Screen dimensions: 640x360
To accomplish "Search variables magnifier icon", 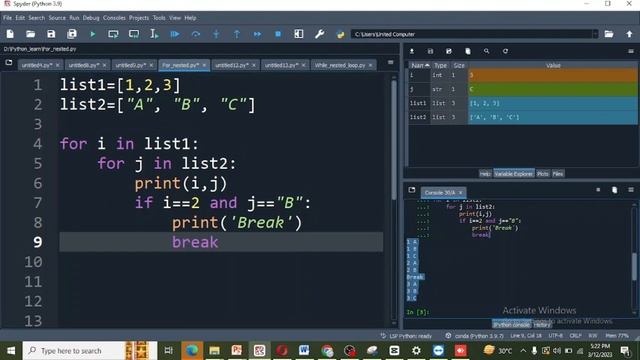I will click(487, 51).
